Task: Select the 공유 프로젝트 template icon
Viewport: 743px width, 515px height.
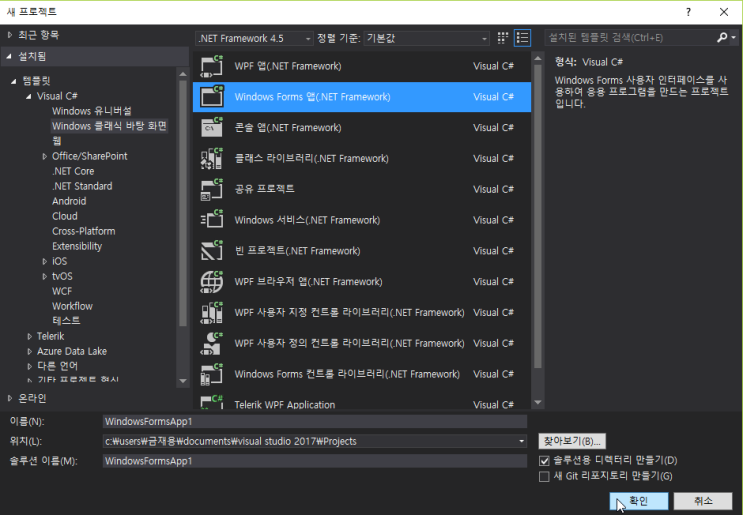Action: tap(212, 189)
